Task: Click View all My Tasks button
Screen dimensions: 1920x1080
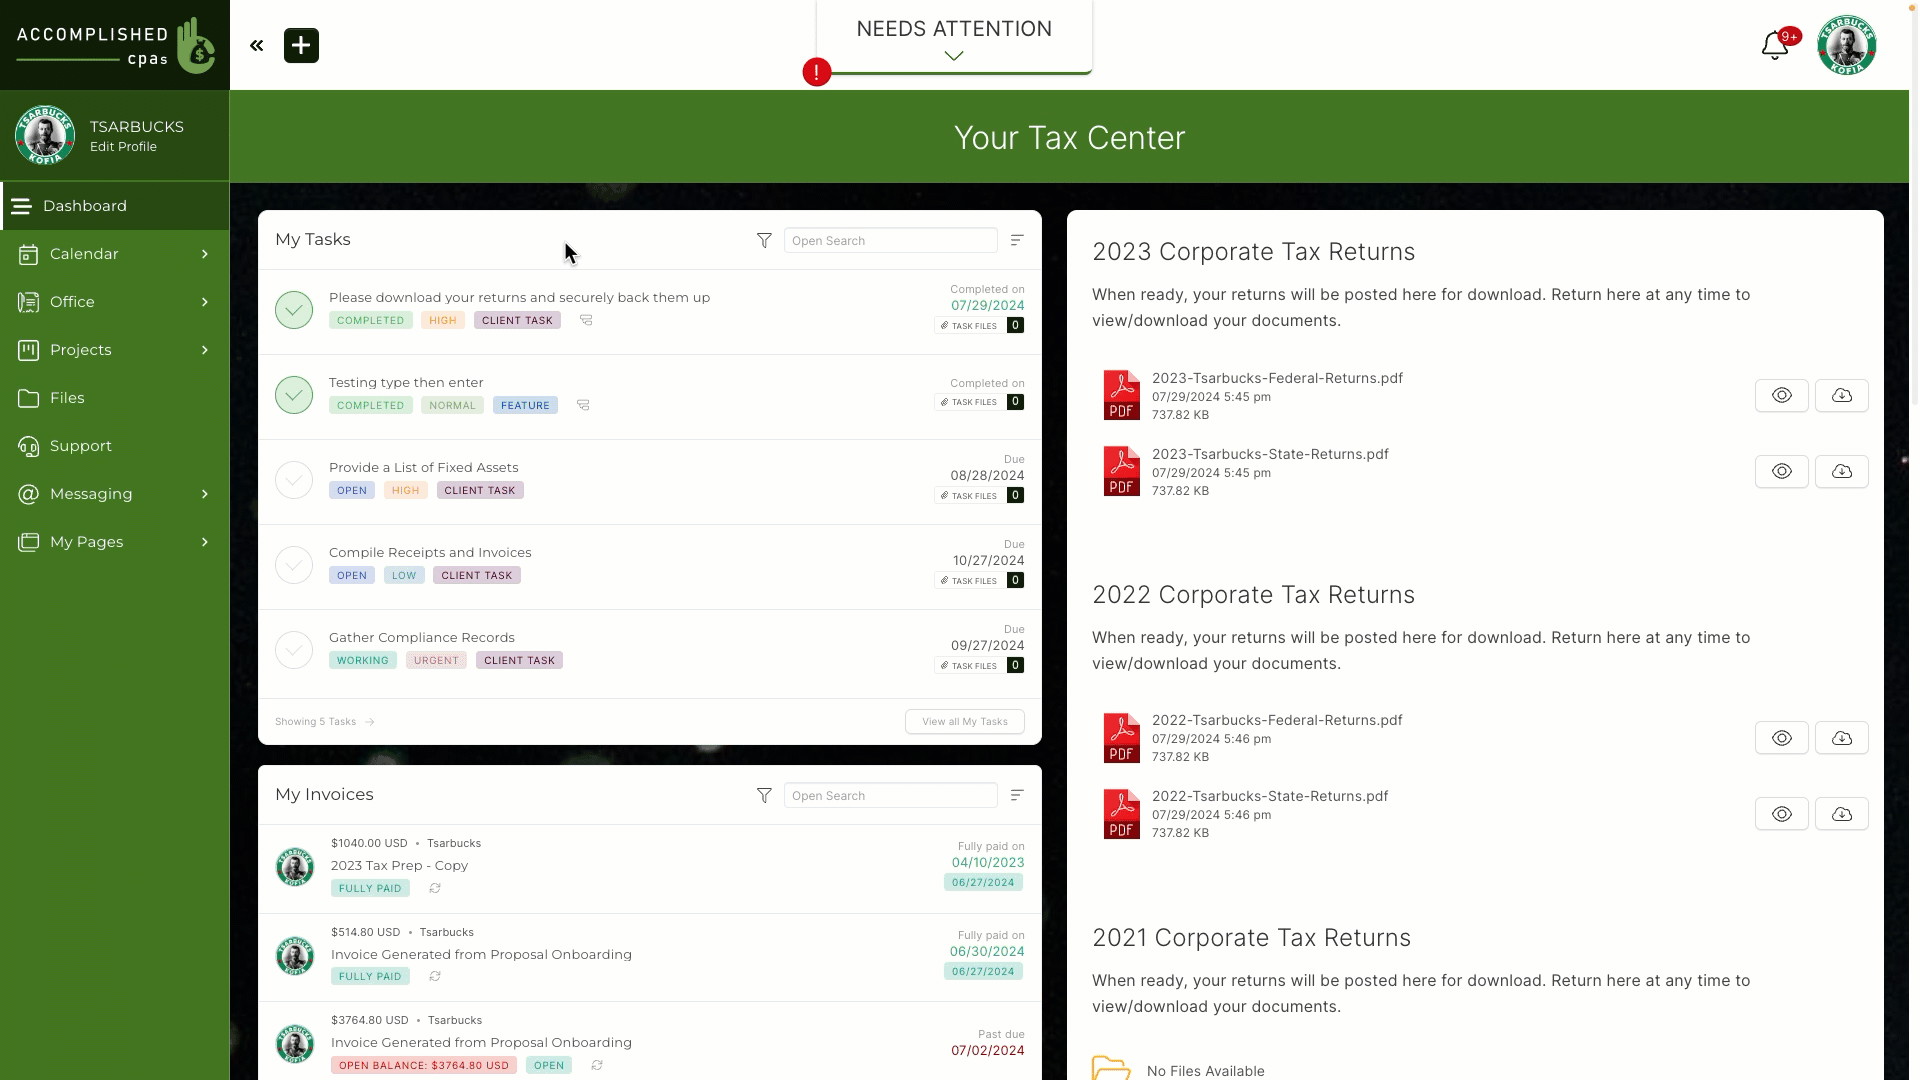Action: [965, 721]
